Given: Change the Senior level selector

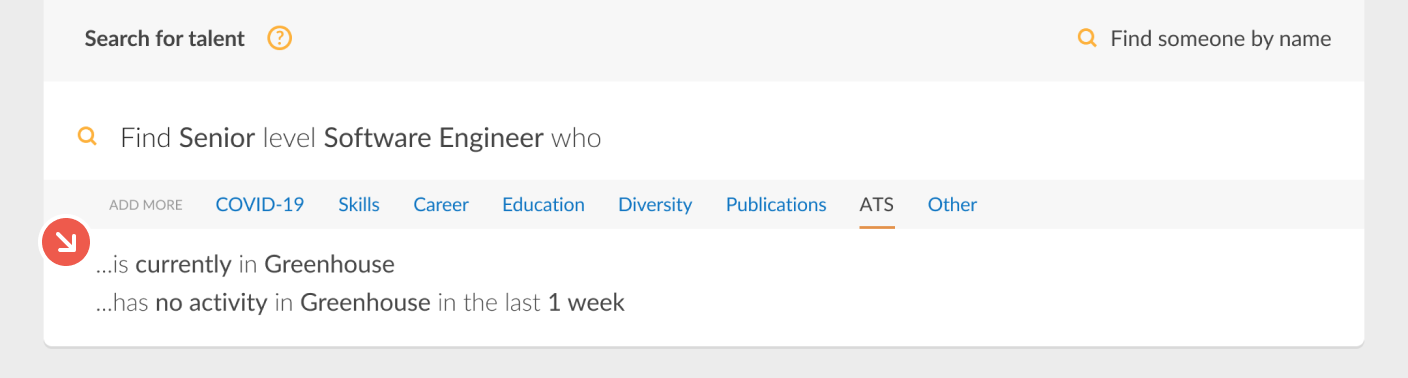Looking at the screenshot, I should click(x=217, y=137).
